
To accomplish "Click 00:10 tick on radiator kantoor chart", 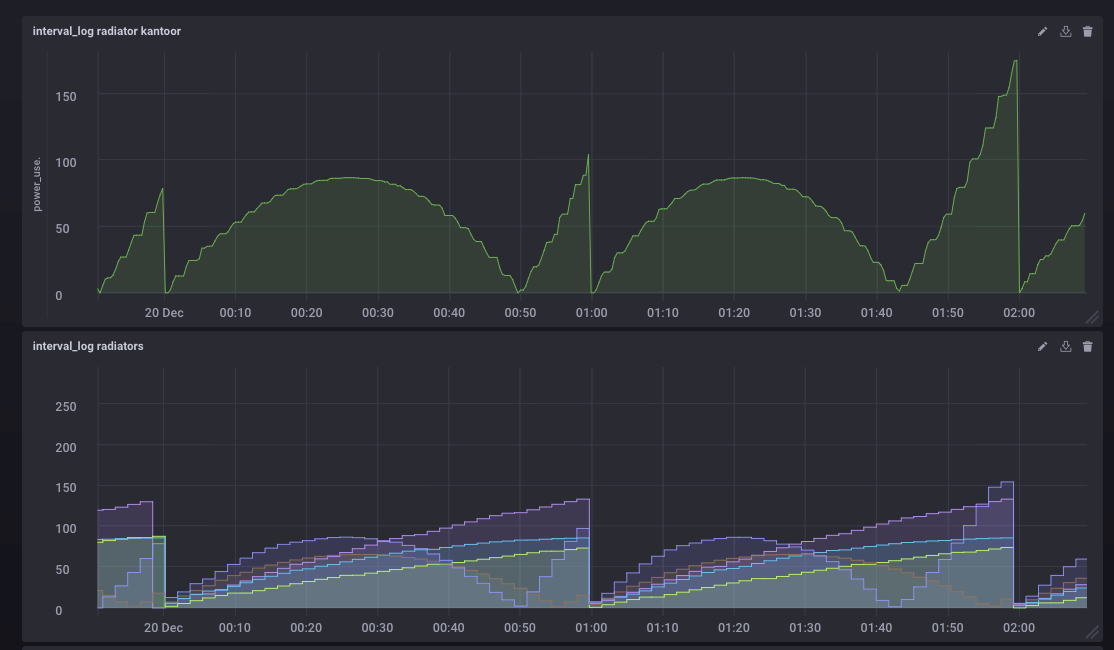I will tap(235, 313).
